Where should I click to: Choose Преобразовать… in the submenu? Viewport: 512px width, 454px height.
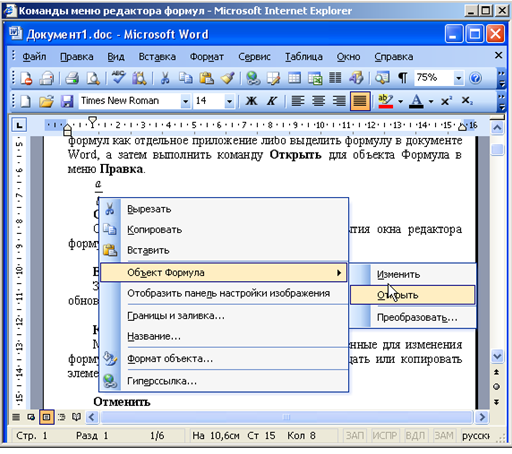click(413, 317)
